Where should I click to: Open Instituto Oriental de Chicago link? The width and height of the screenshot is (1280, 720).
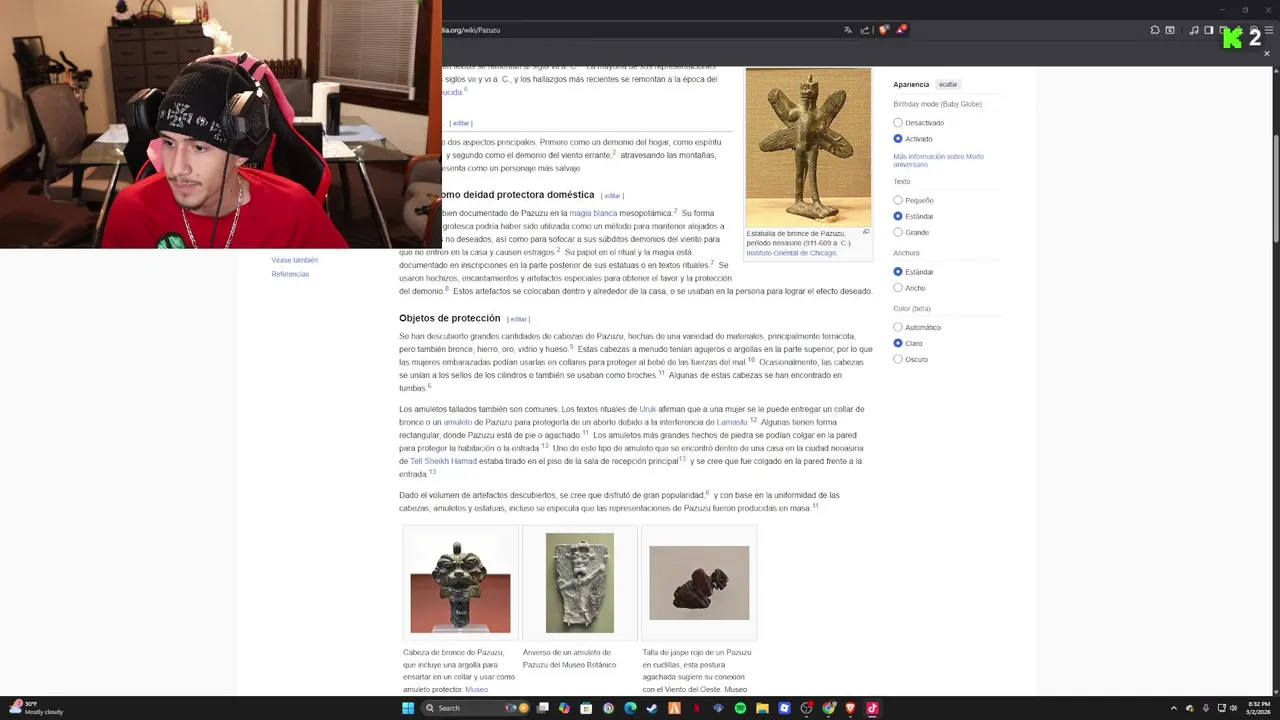tap(791, 253)
